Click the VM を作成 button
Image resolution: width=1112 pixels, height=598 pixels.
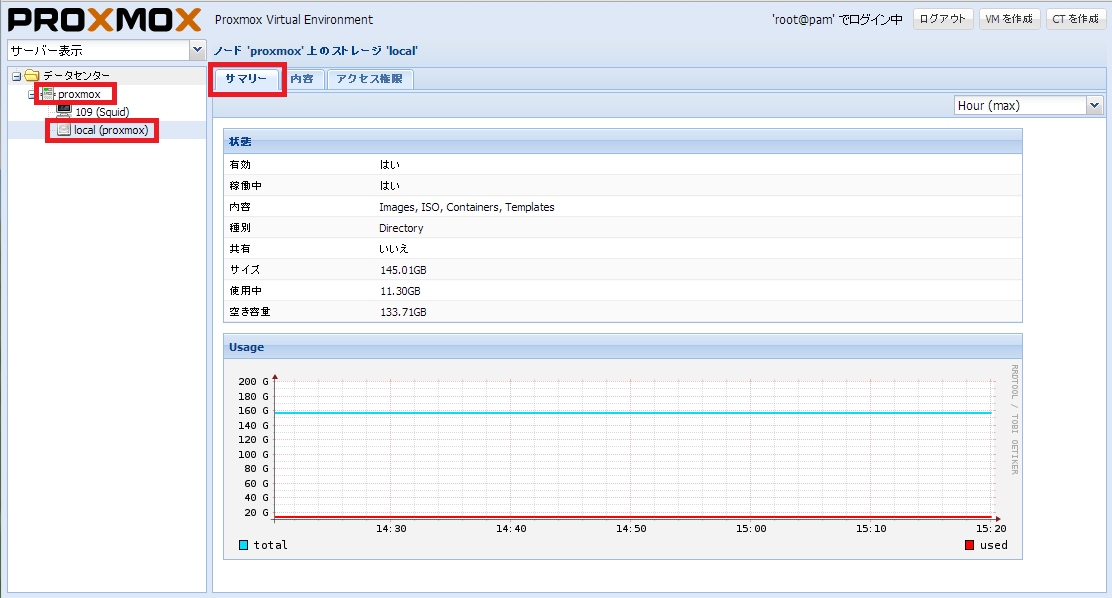click(1009, 19)
